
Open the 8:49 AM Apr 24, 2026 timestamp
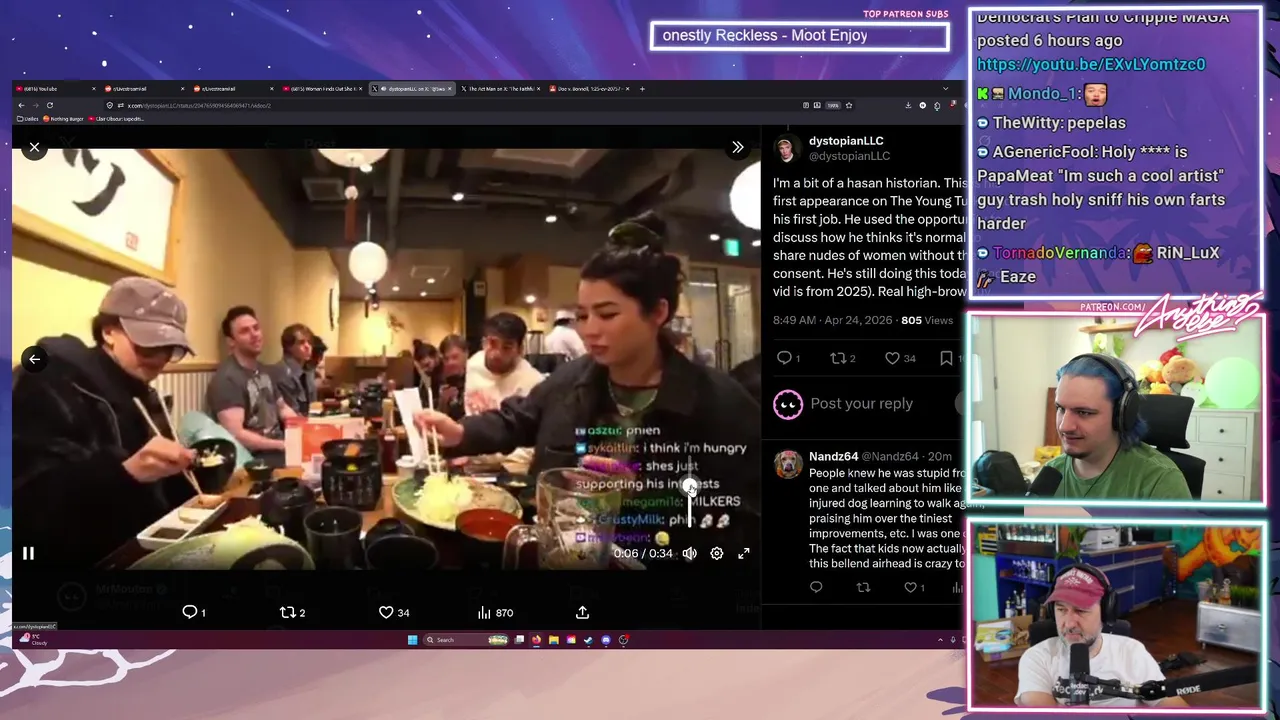[x=833, y=320]
